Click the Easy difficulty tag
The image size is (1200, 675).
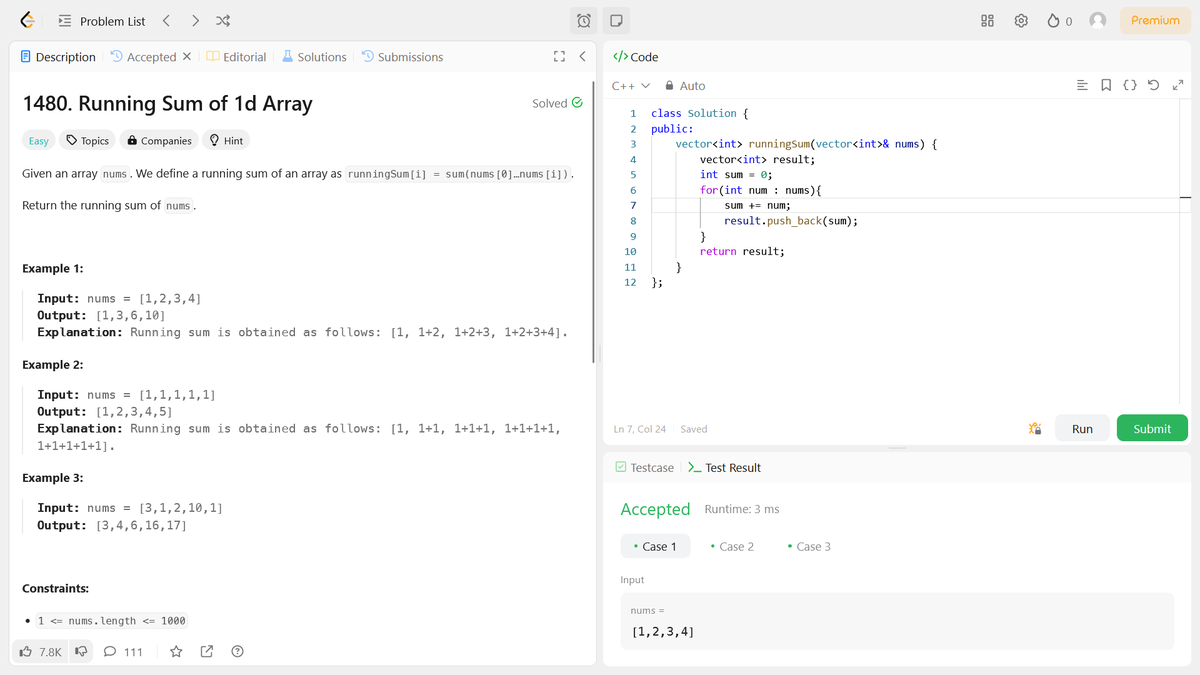point(38,140)
